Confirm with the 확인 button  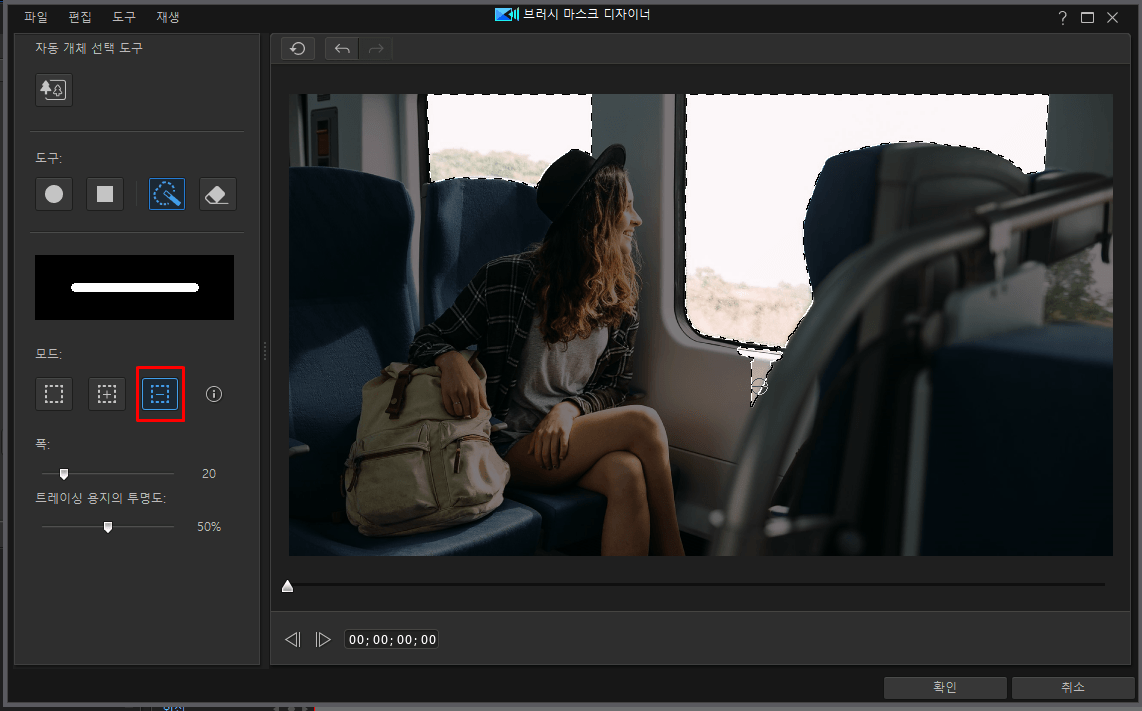point(945,687)
